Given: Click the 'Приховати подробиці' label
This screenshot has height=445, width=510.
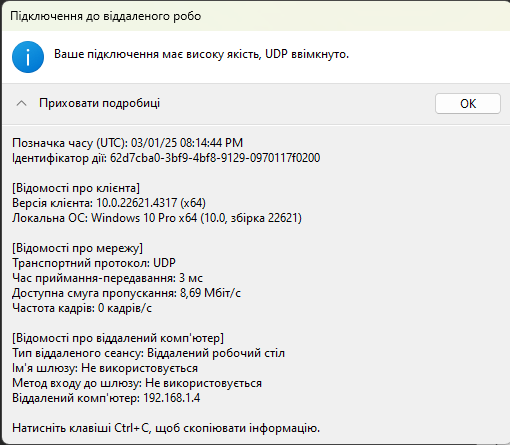Looking at the screenshot, I should tap(99, 103).
